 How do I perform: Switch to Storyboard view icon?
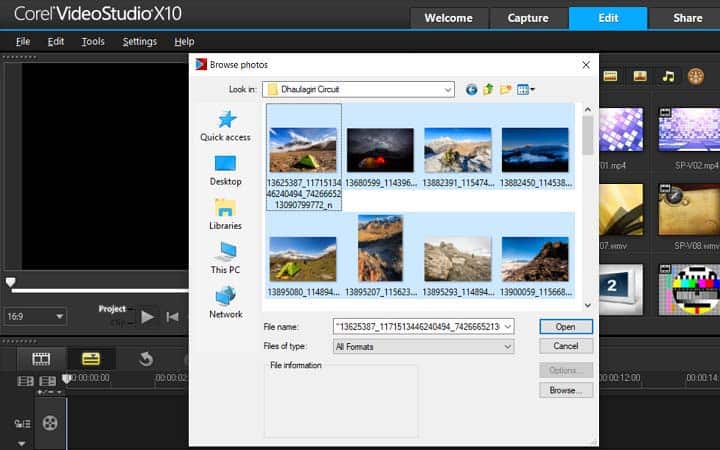pyautogui.click(x=41, y=359)
